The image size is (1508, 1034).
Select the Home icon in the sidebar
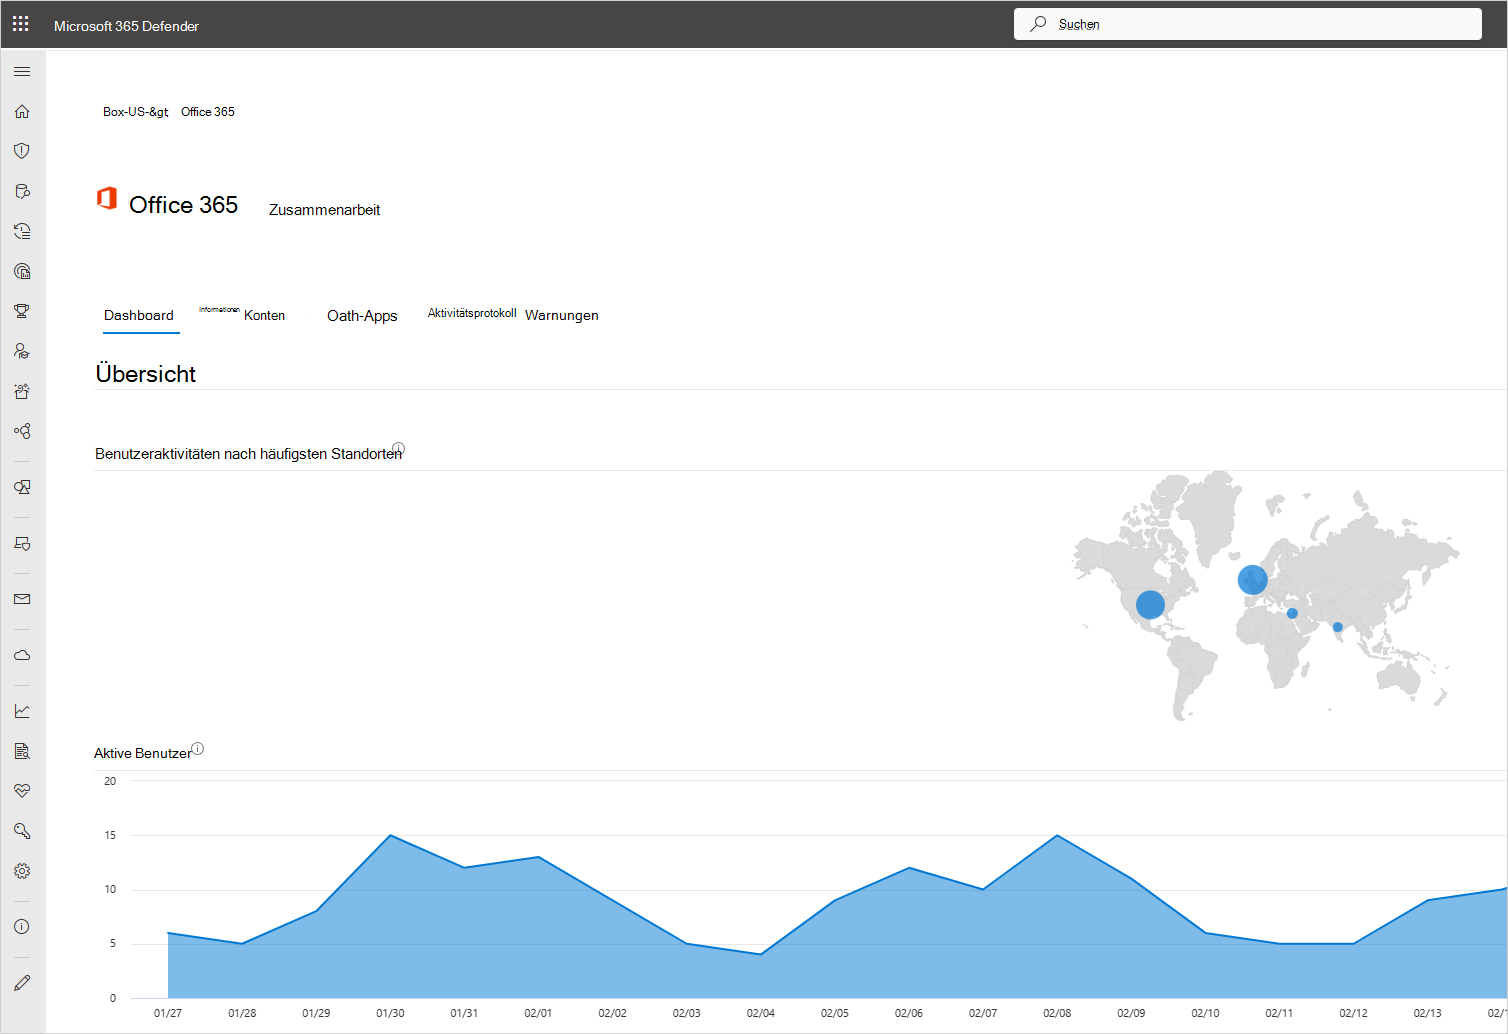coord(21,111)
